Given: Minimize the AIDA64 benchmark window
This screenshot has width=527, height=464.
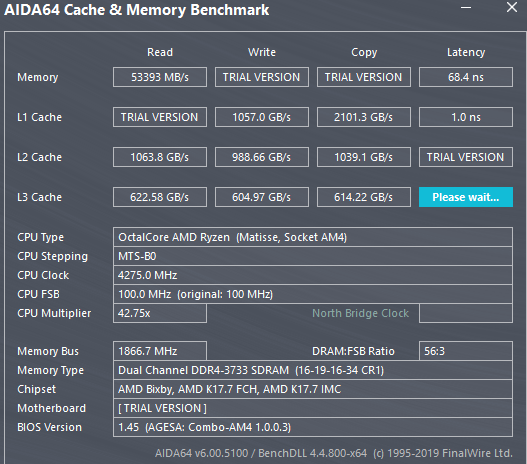Looking at the screenshot, I should click(x=465, y=8).
